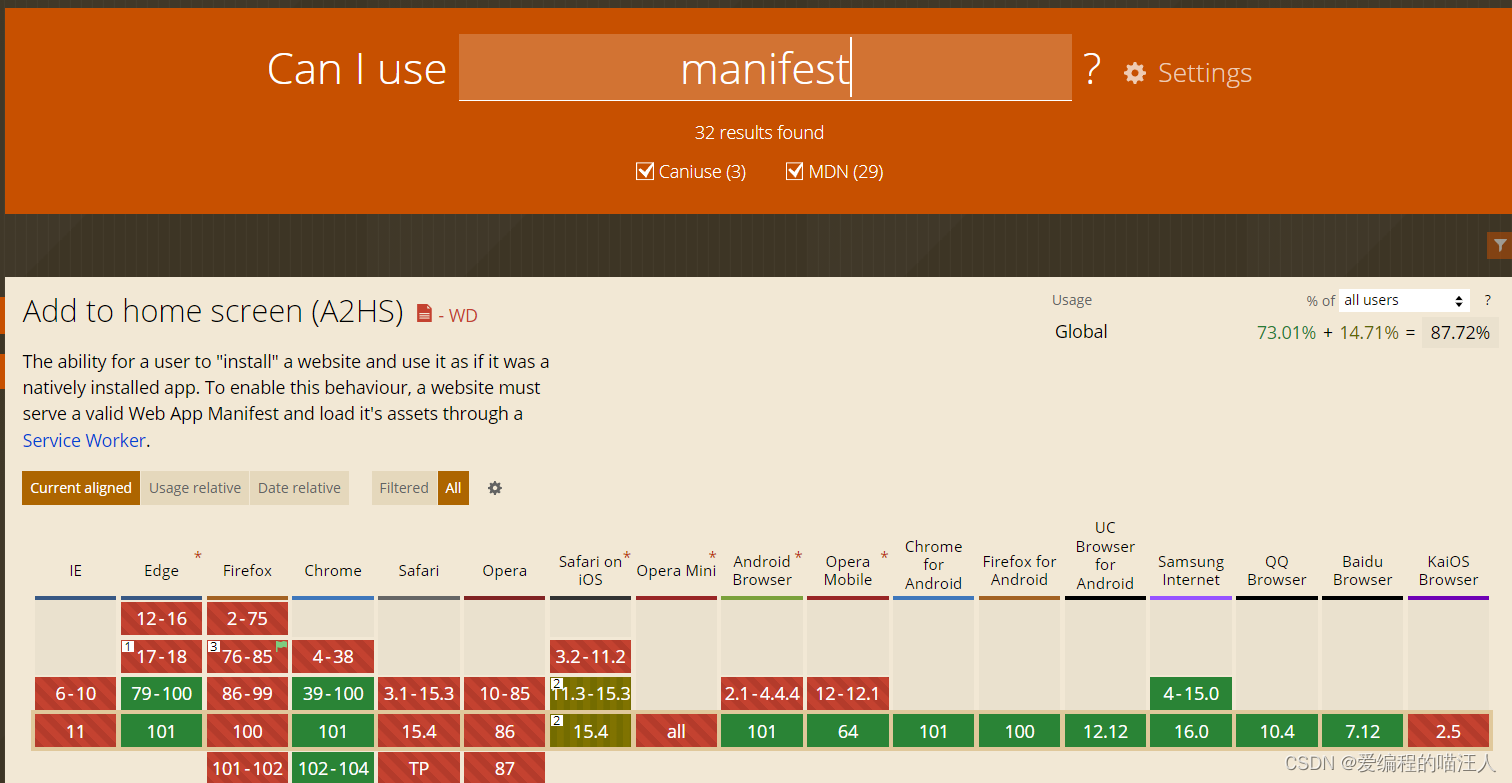The image size is (1512, 783).
Task: Click Edge column header
Action: (161, 571)
